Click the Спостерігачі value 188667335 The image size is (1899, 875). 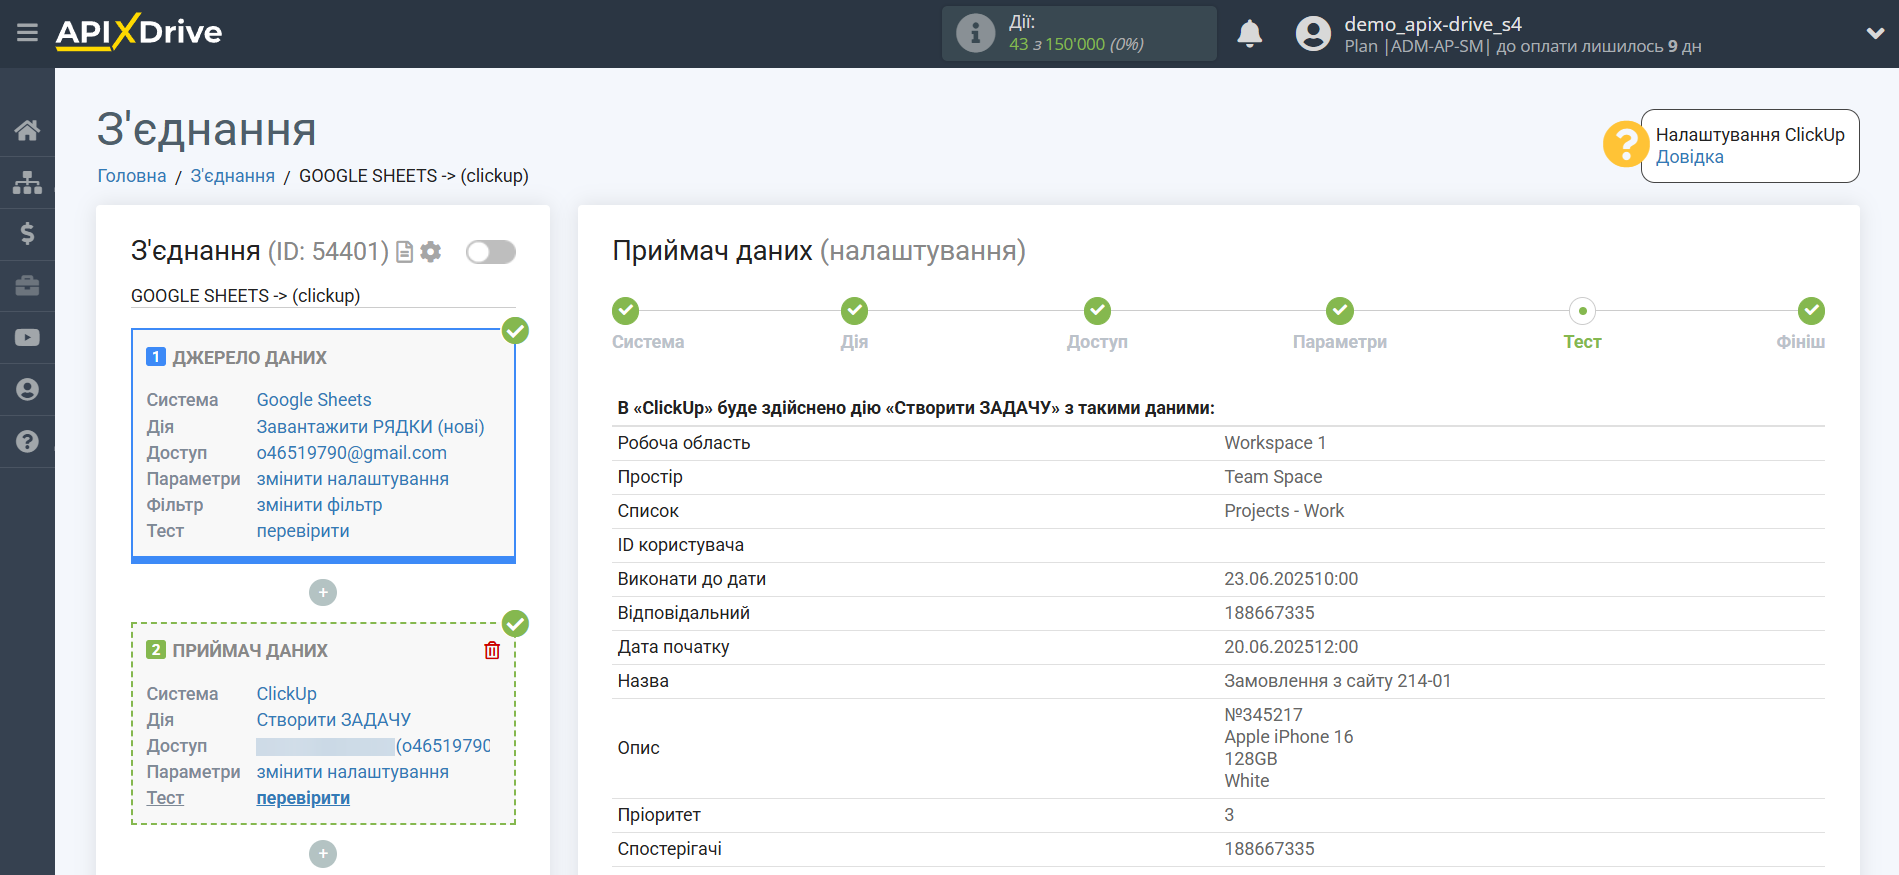1269,849
